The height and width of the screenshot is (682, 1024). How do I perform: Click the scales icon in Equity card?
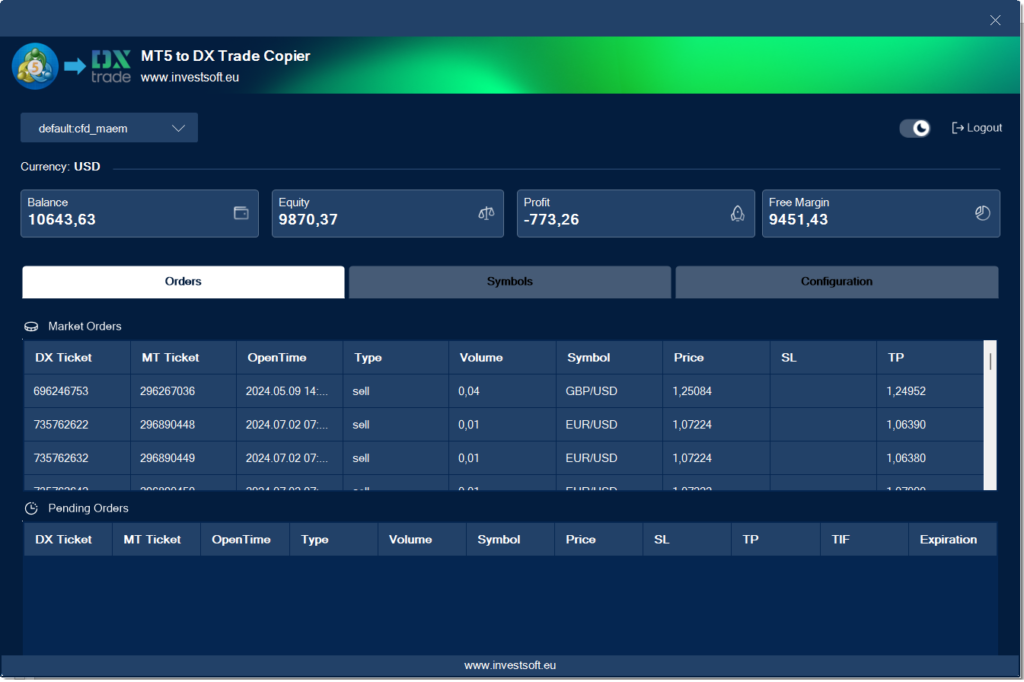click(x=486, y=213)
